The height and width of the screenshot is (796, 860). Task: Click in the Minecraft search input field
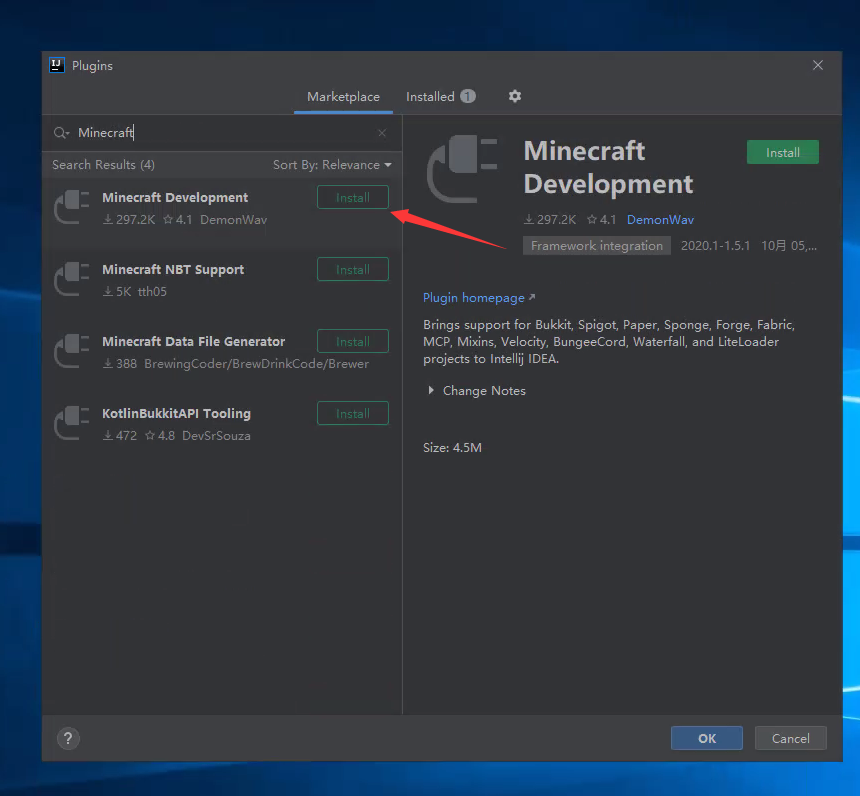(x=220, y=133)
